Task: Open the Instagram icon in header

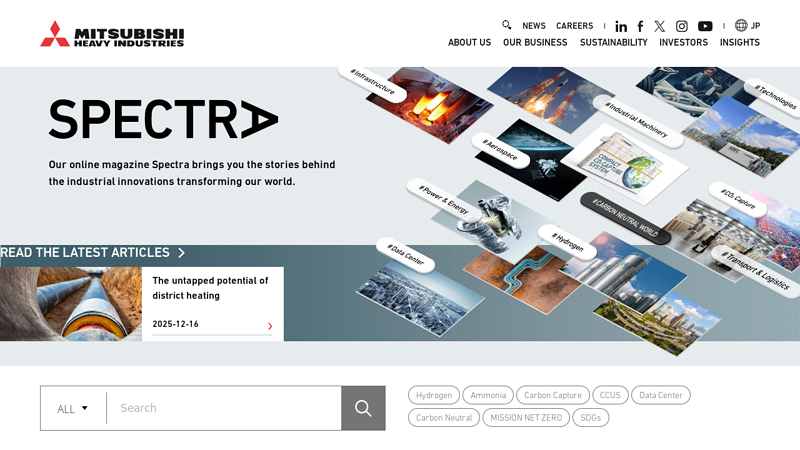Action: [x=682, y=26]
